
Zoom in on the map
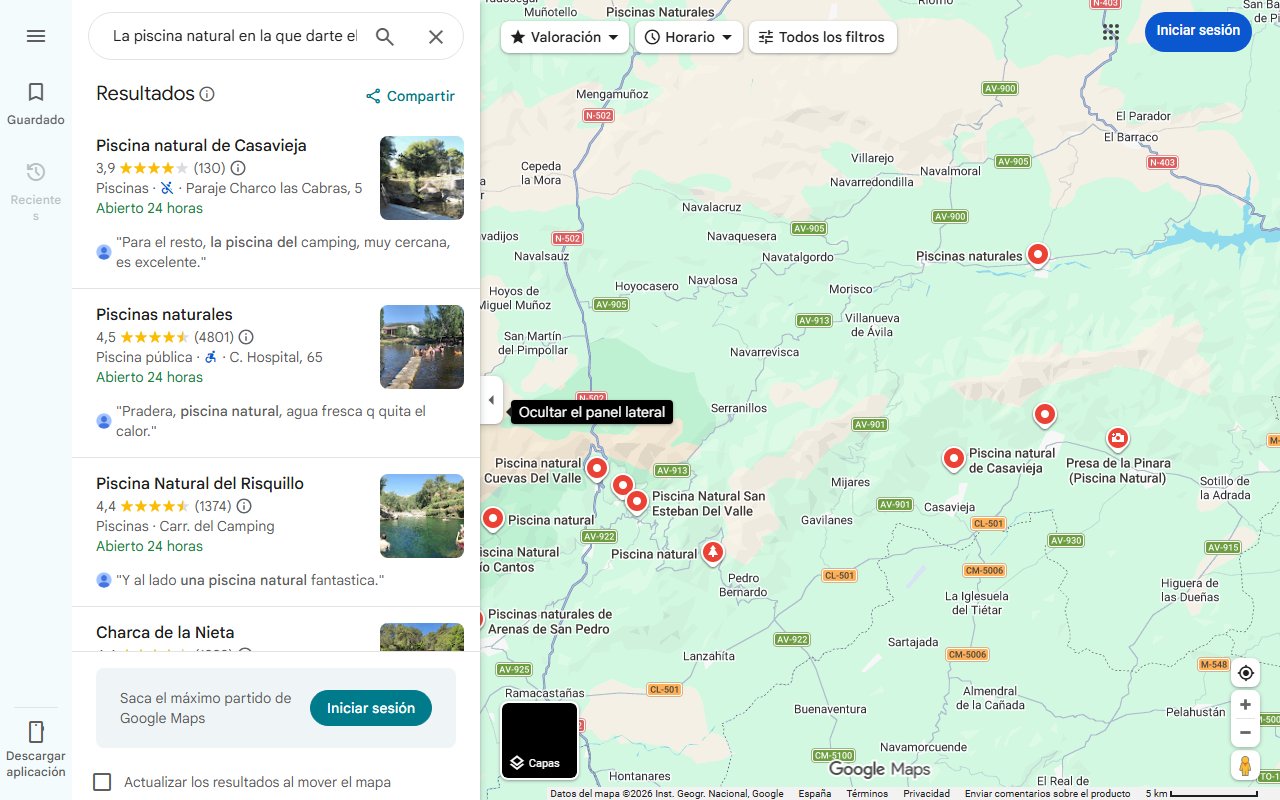point(1245,705)
